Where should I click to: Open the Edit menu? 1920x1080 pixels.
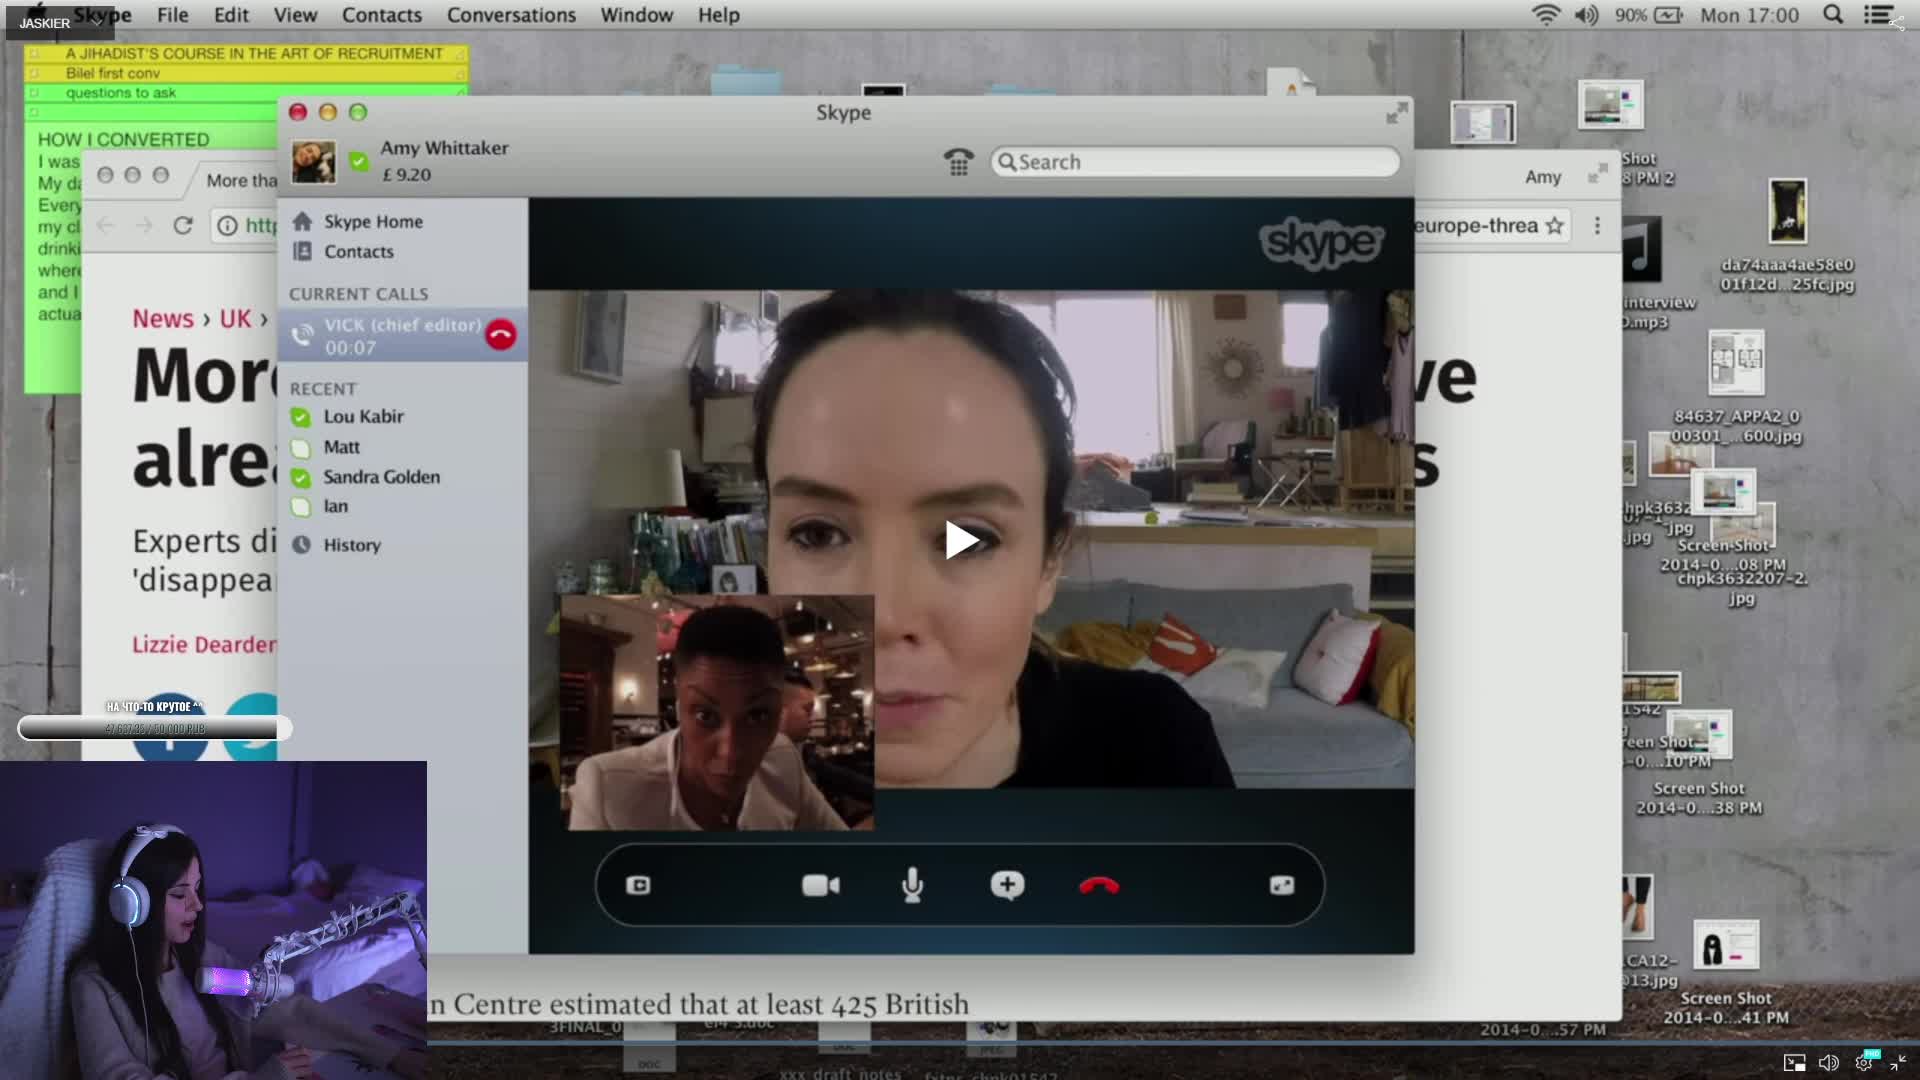click(231, 15)
